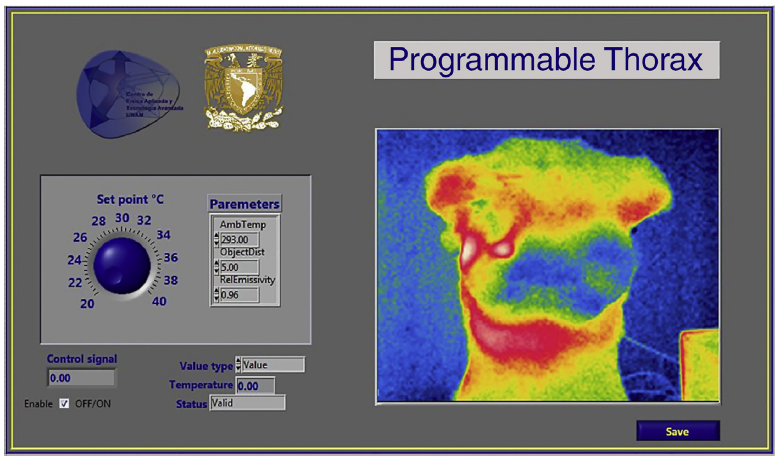Click the Temperature readout field
This screenshot has width=781, height=458.
pyautogui.click(x=255, y=385)
